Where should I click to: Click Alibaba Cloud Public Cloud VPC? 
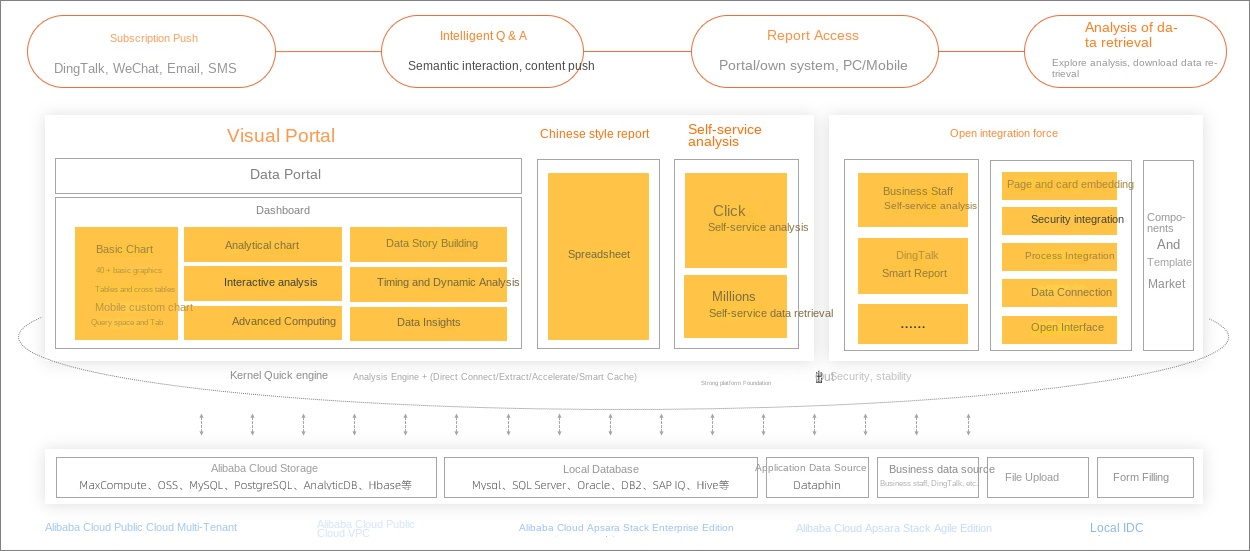coord(366,528)
